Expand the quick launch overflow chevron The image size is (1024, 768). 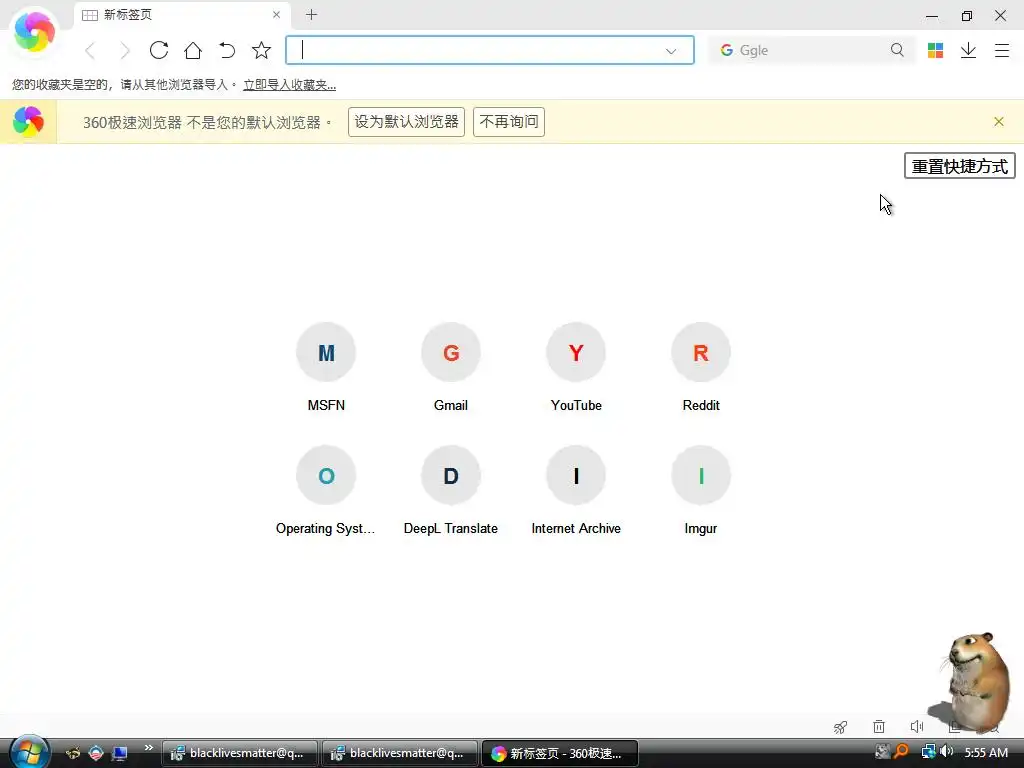pyautogui.click(x=149, y=748)
